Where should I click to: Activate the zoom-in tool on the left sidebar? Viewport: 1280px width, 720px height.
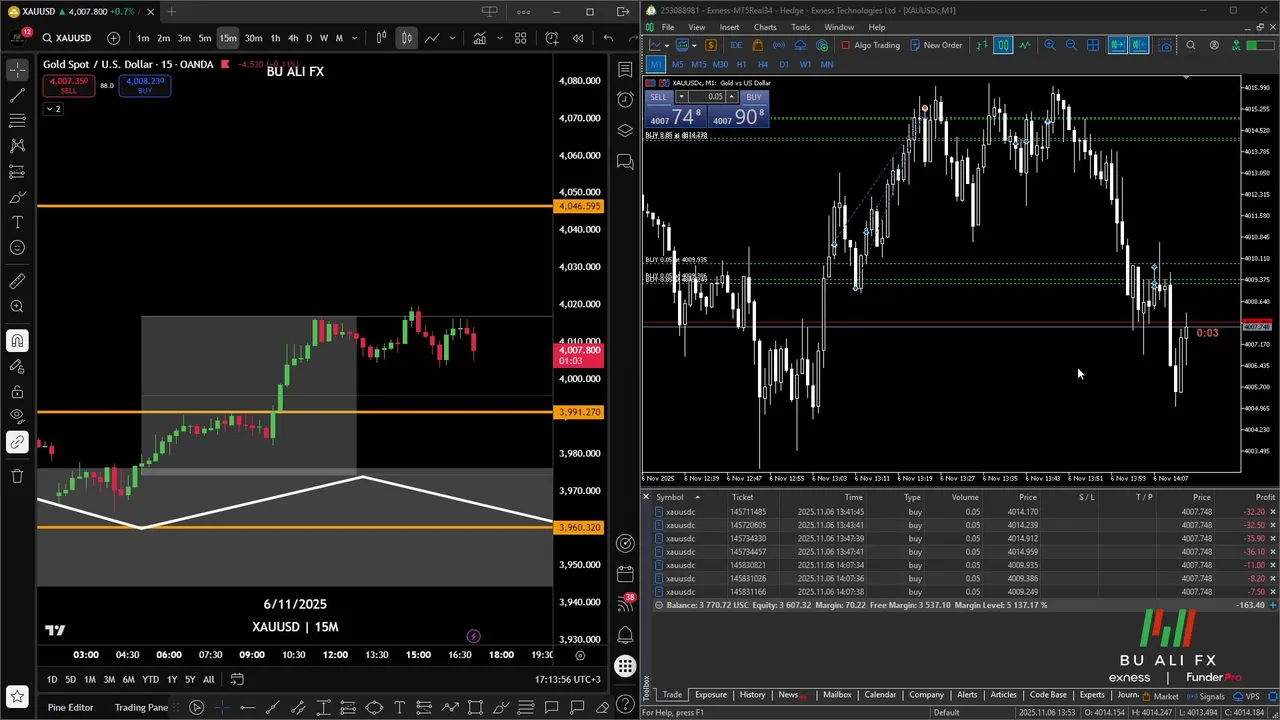pos(17,307)
